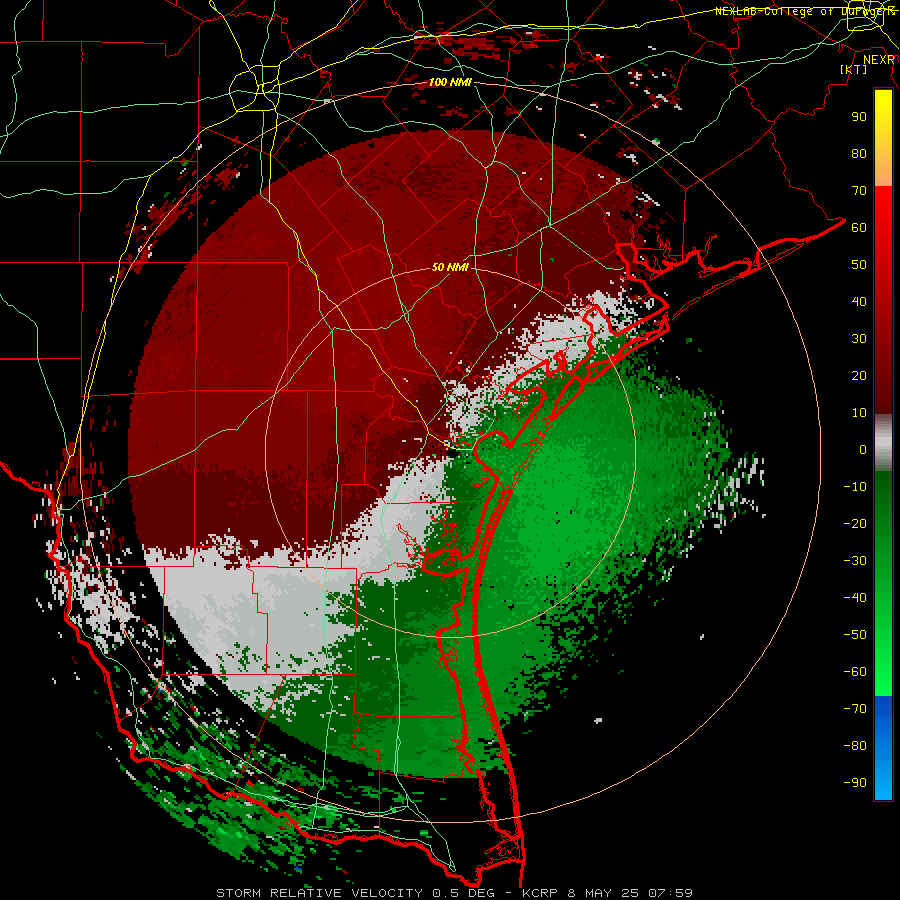The height and width of the screenshot is (900, 900).
Task: Click the "-50" value on the velocity scale
Action: [855, 635]
